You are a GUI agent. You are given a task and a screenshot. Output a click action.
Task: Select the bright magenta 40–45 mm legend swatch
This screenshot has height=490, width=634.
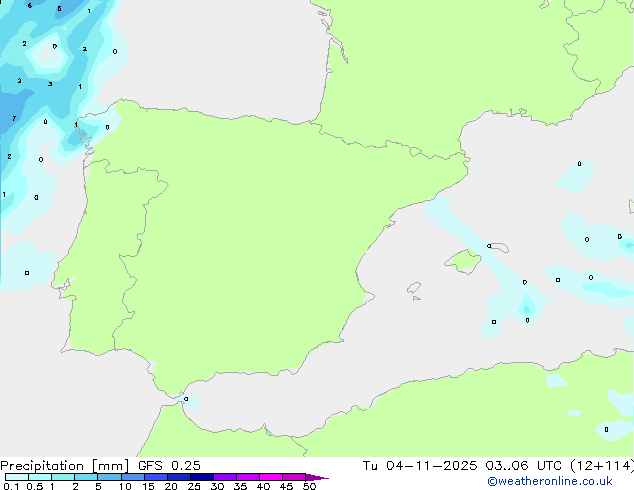click(x=271, y=477)
